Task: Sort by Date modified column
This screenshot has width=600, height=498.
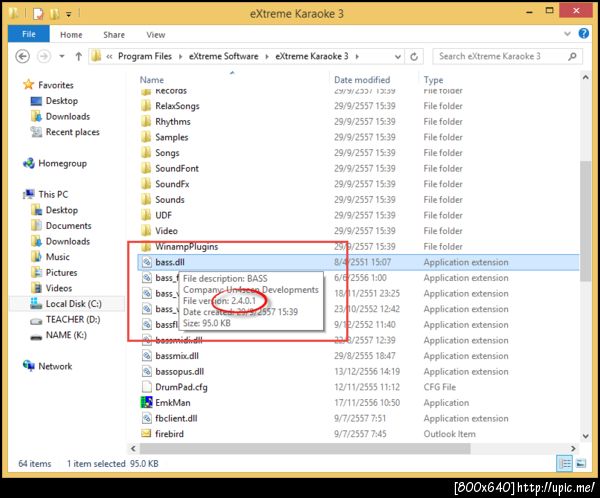Action: pos(362,80)
